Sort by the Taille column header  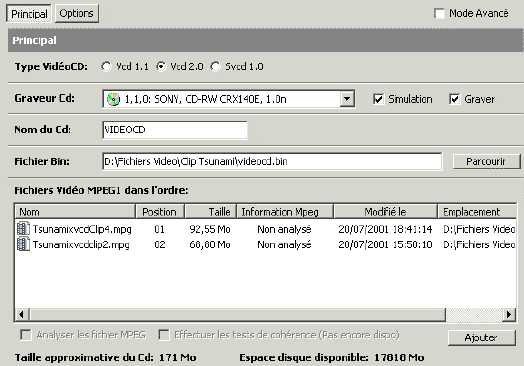(211, 212)
